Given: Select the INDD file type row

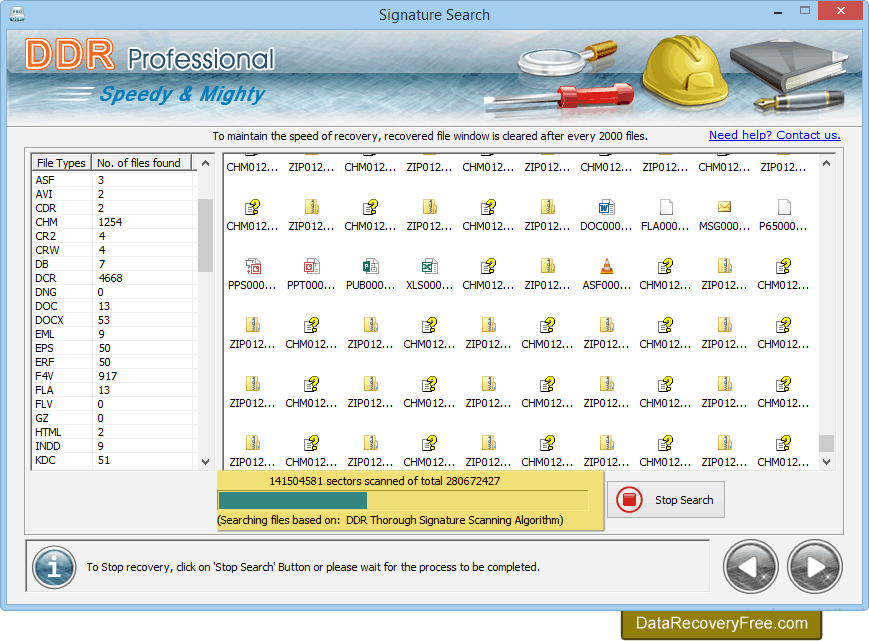Looking at the screenshot, I should pyautogui.click(x=114, y=446).
